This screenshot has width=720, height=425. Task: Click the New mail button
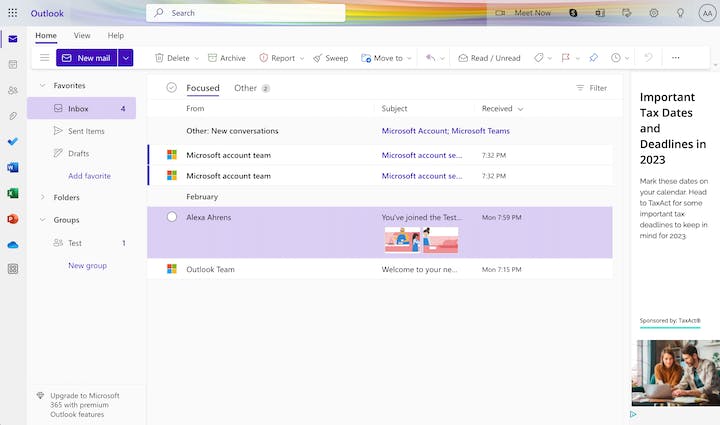(x=86, y=58)
